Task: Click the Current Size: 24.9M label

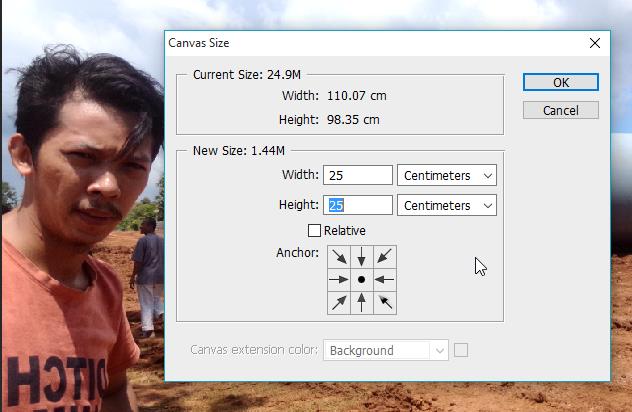Action: pyautogui.click(x=247, y=75)
